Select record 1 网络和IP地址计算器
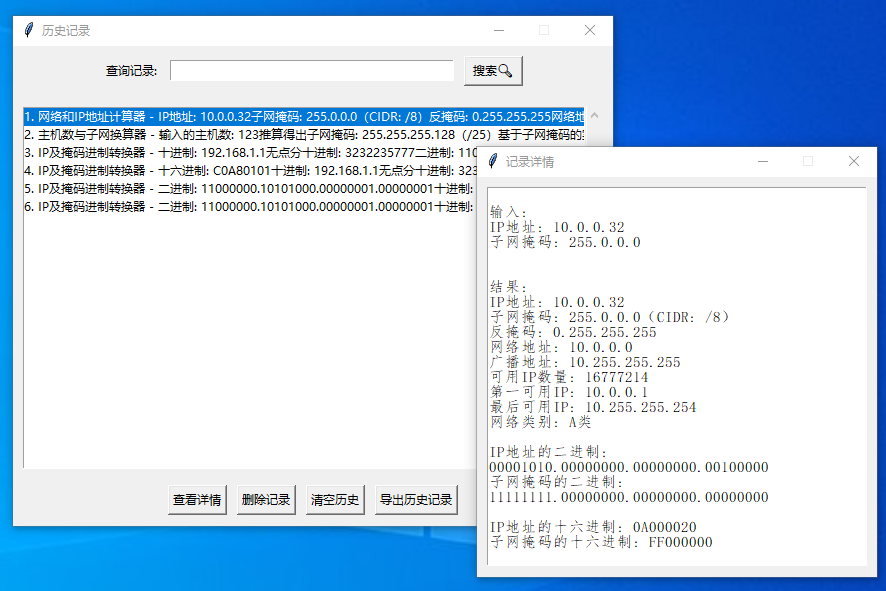886x591 pixels. point(304,116)
